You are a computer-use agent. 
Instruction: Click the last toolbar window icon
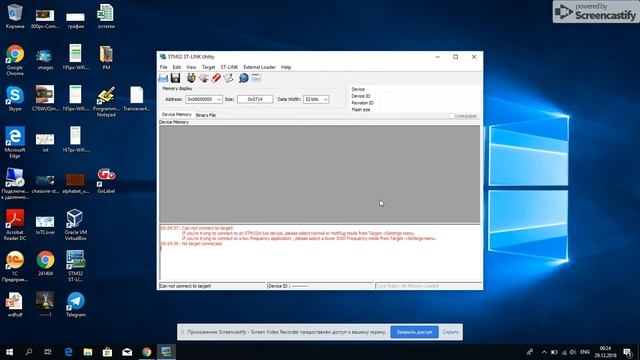click(x=256, y=78)
